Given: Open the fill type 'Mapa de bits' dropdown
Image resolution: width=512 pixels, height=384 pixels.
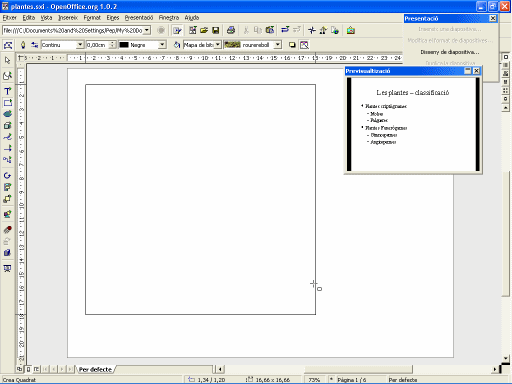Looking at the screenshot, I should 218,45.
